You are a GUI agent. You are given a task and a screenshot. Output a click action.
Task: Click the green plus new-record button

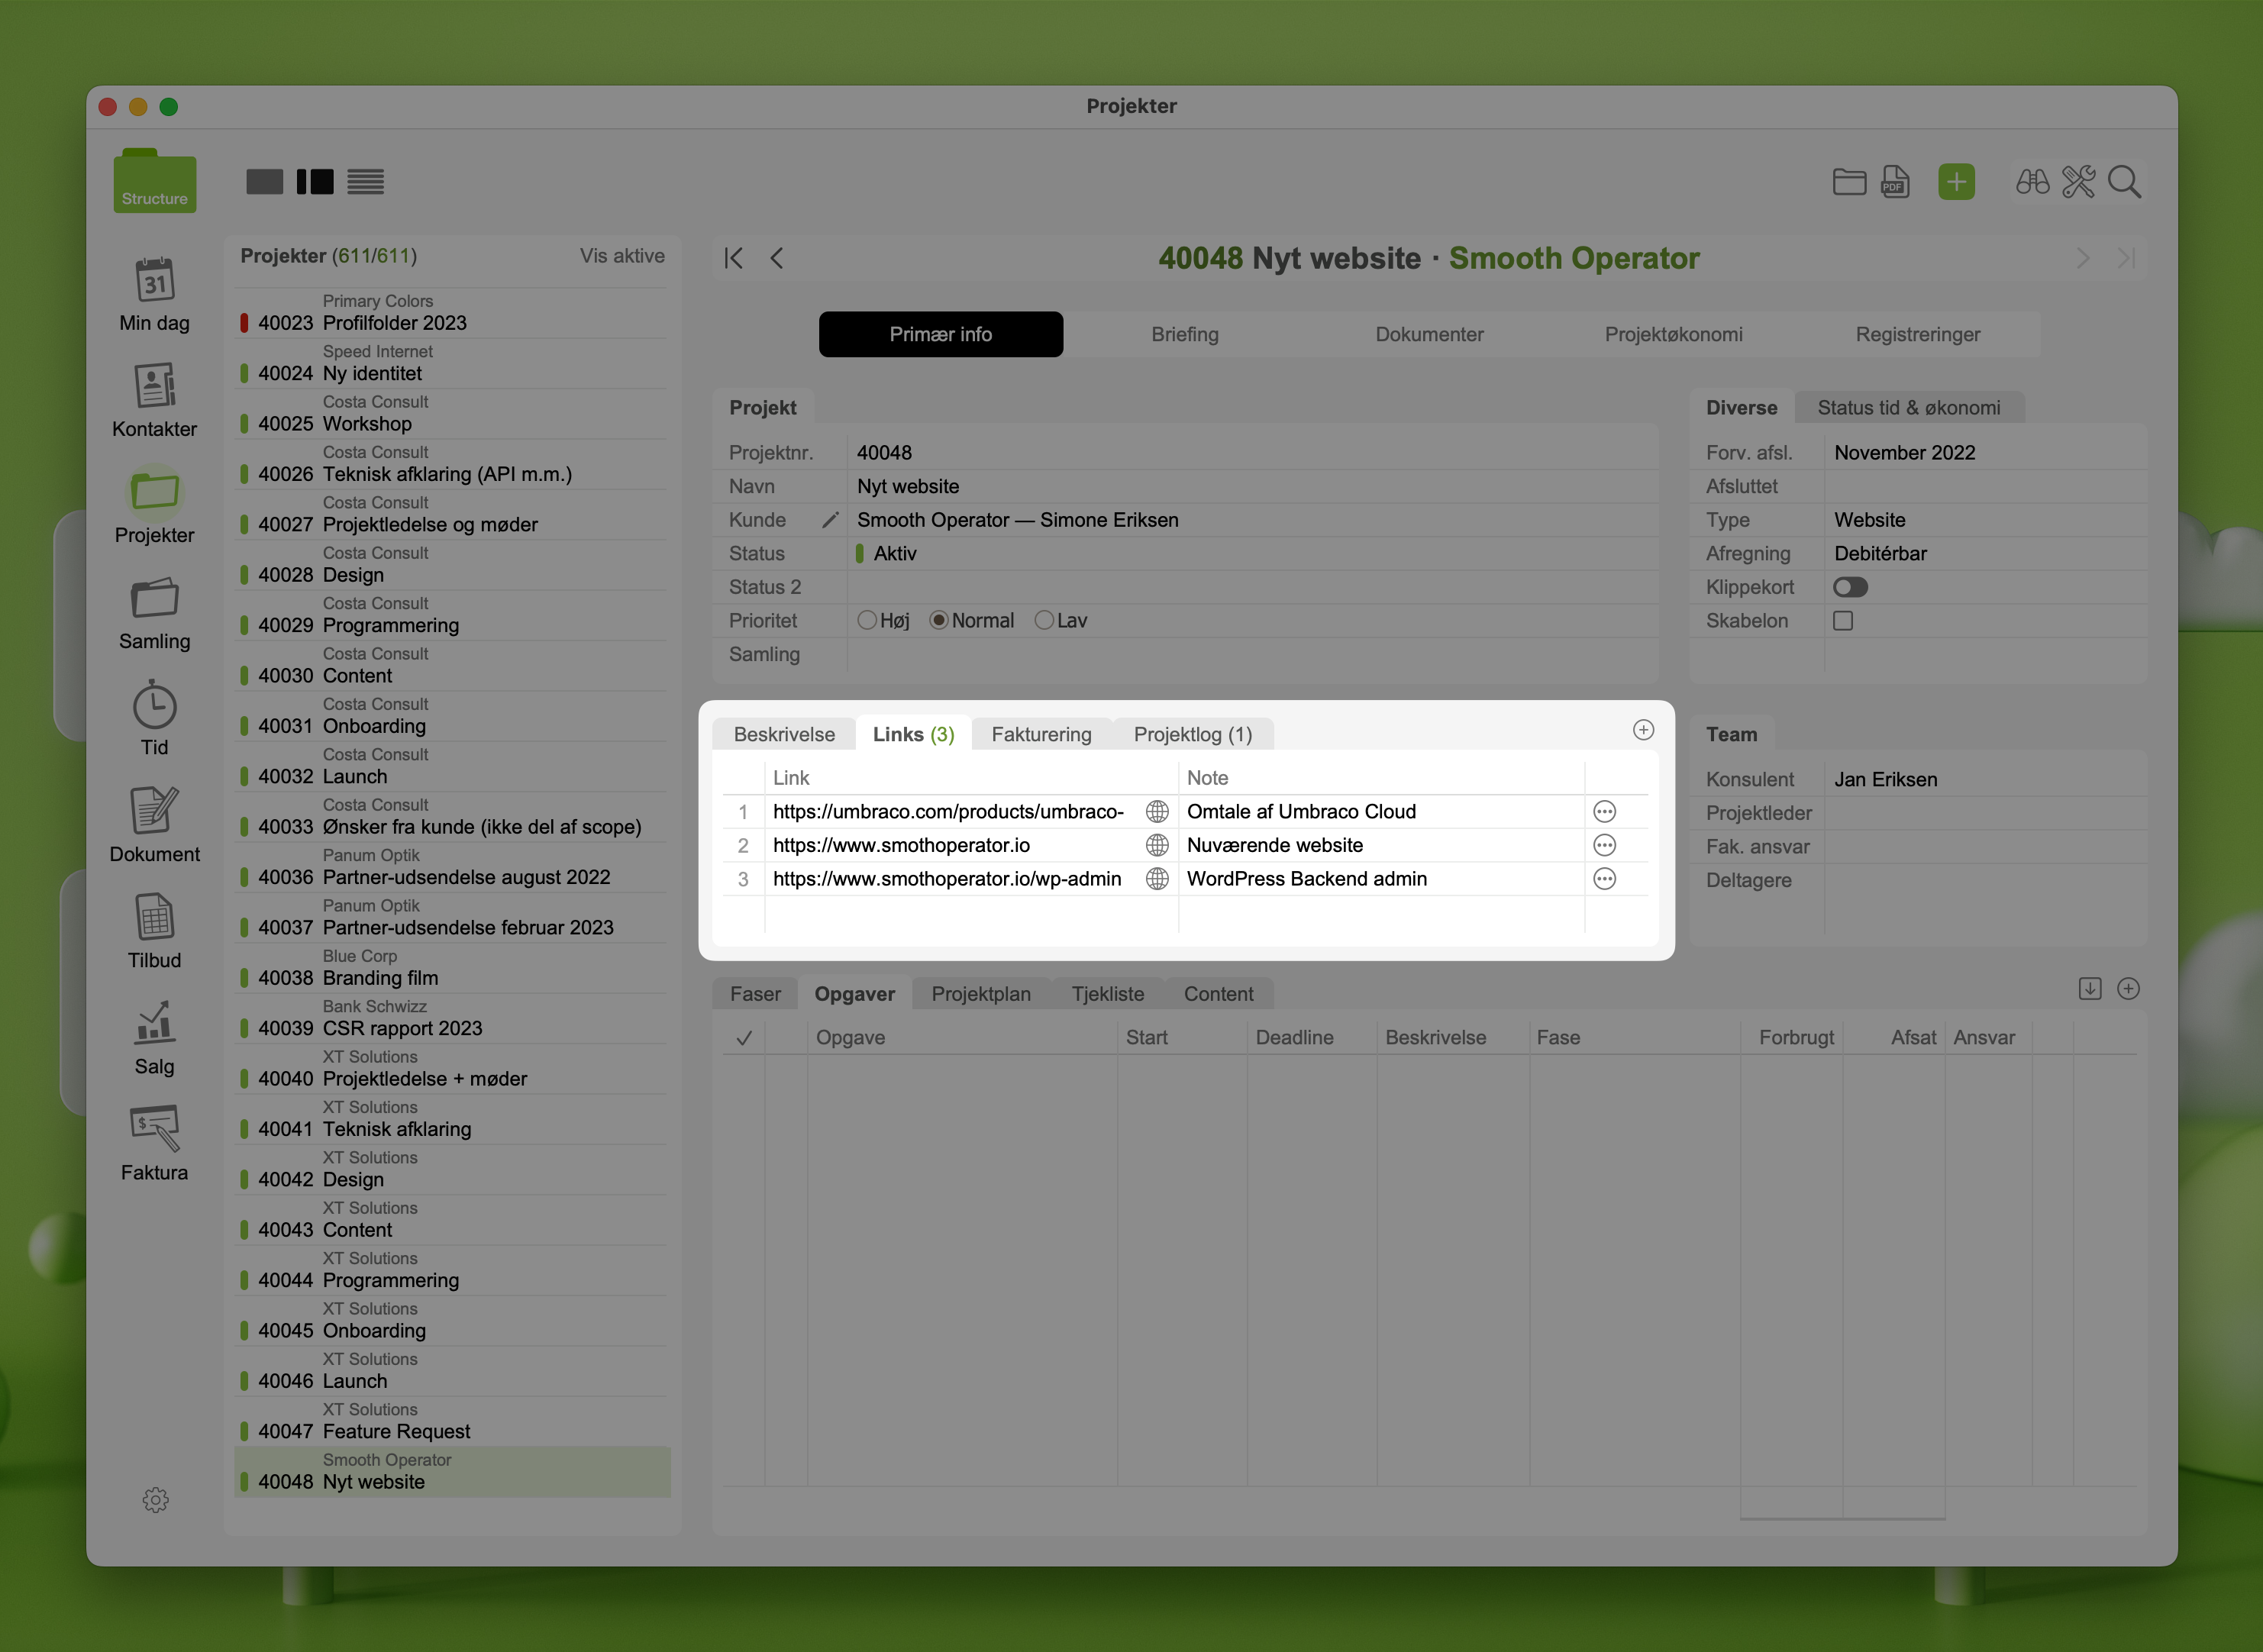(1955, 182)
